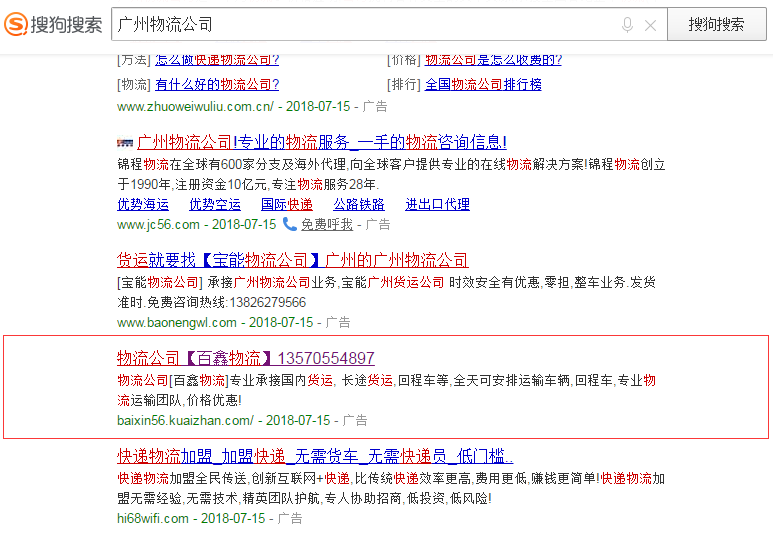Select the 优势海运 sublink
Viewport: 773px width, 536px height.
tap(143, 204)
